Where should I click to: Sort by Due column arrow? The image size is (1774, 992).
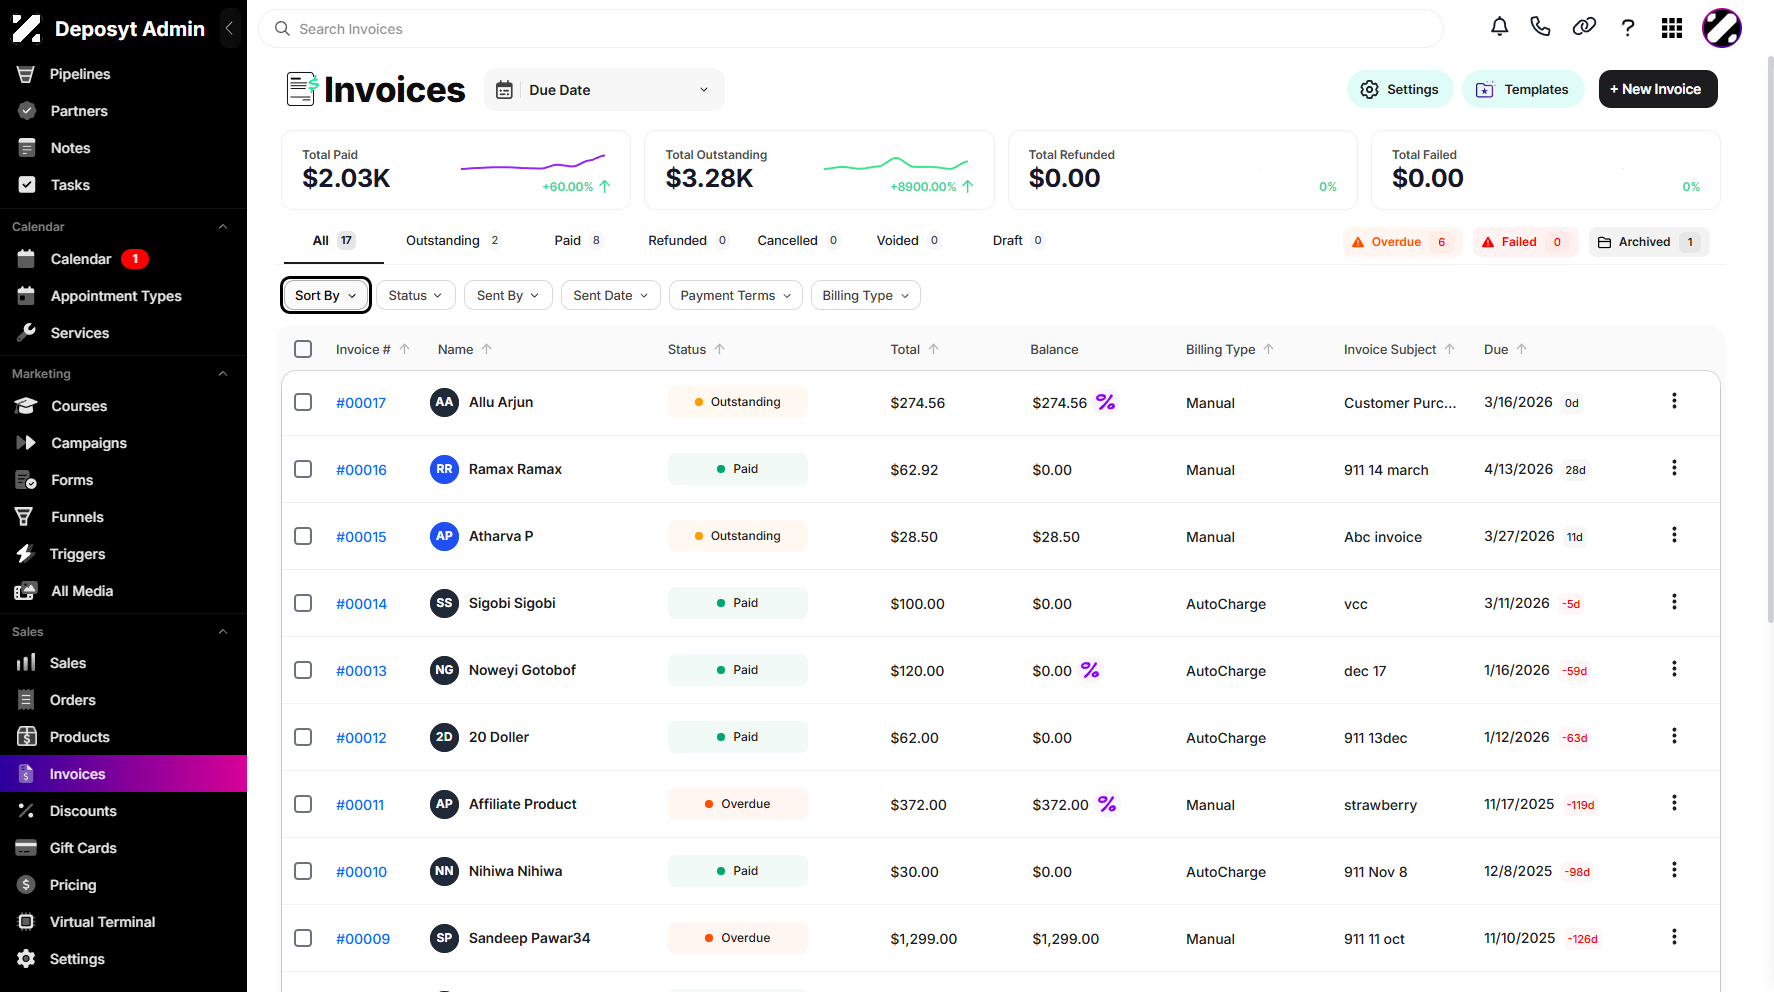[x=1522, y=349]
